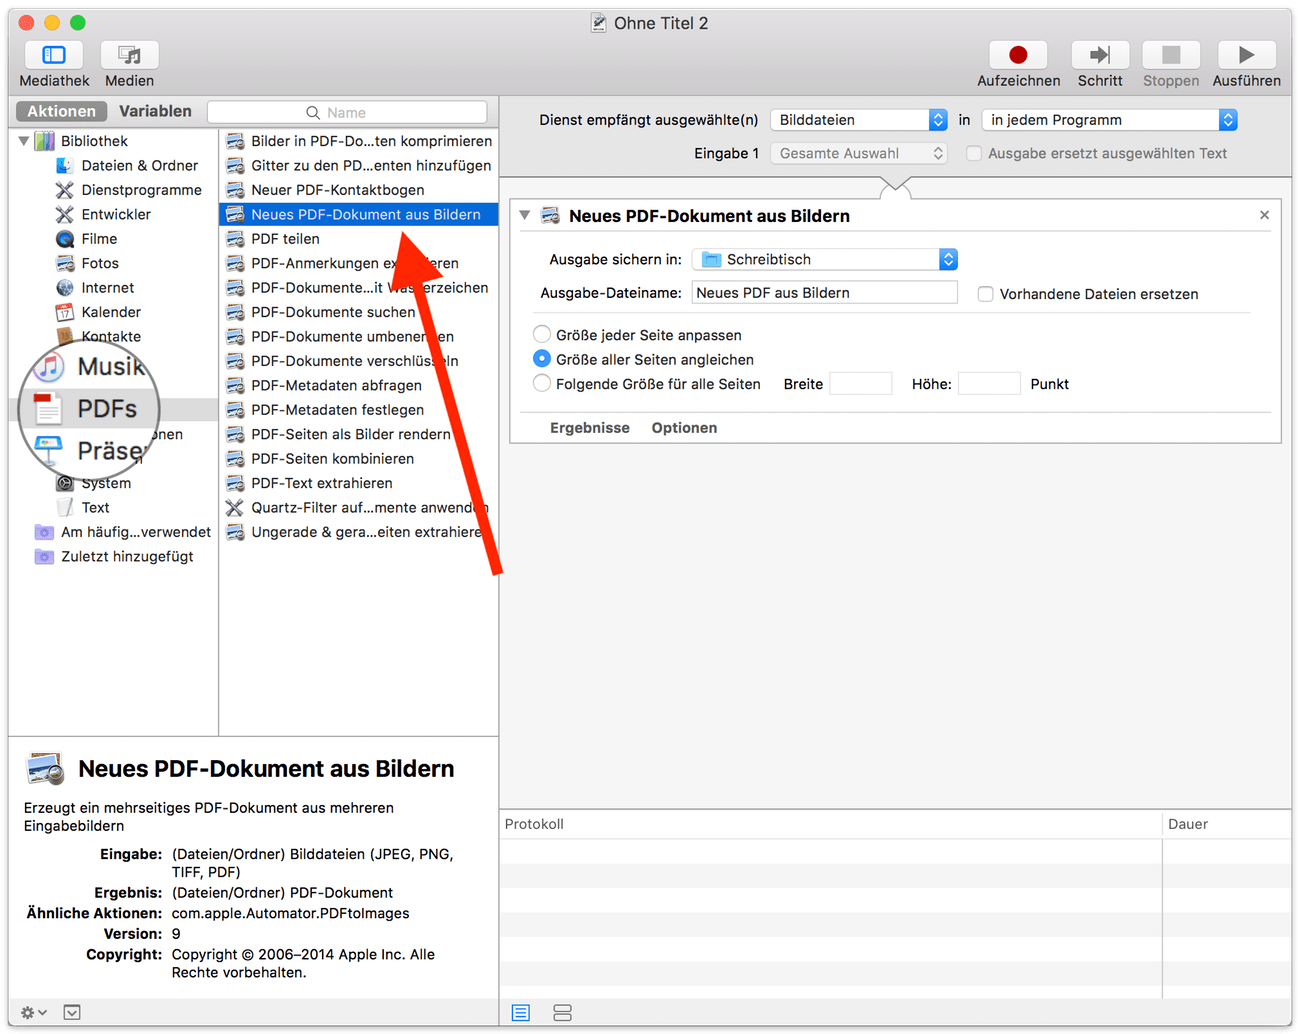
Task: Select PDF-Metadaten abfragen action
Action: click(359, 385)
